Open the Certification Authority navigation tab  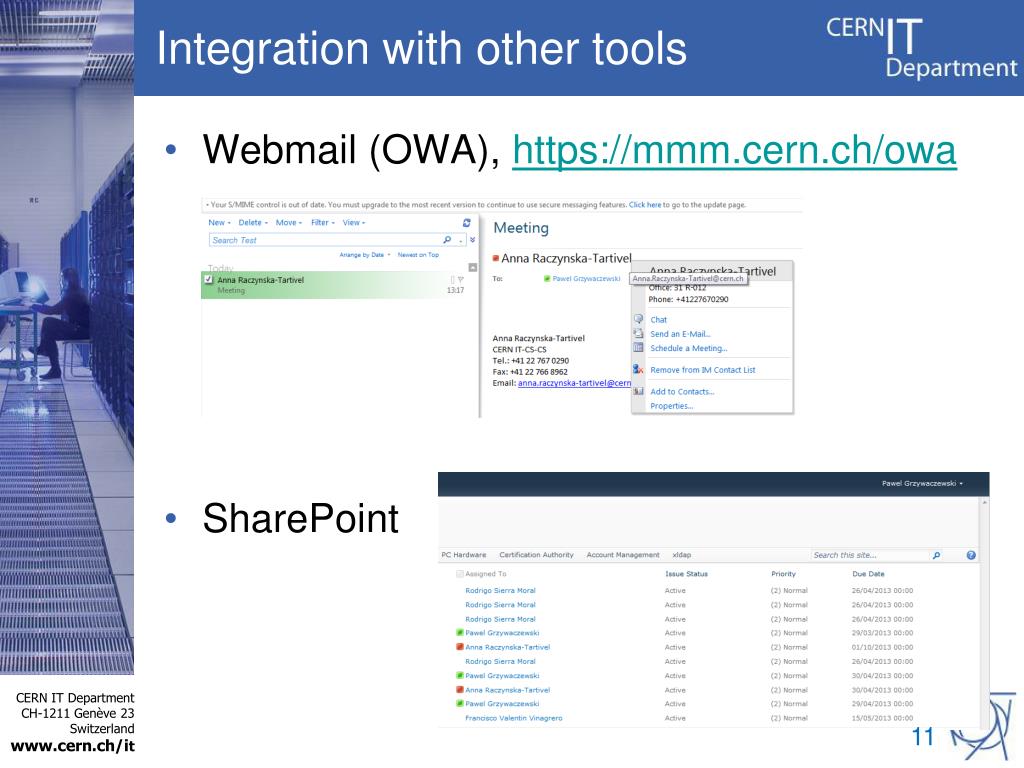536,555
